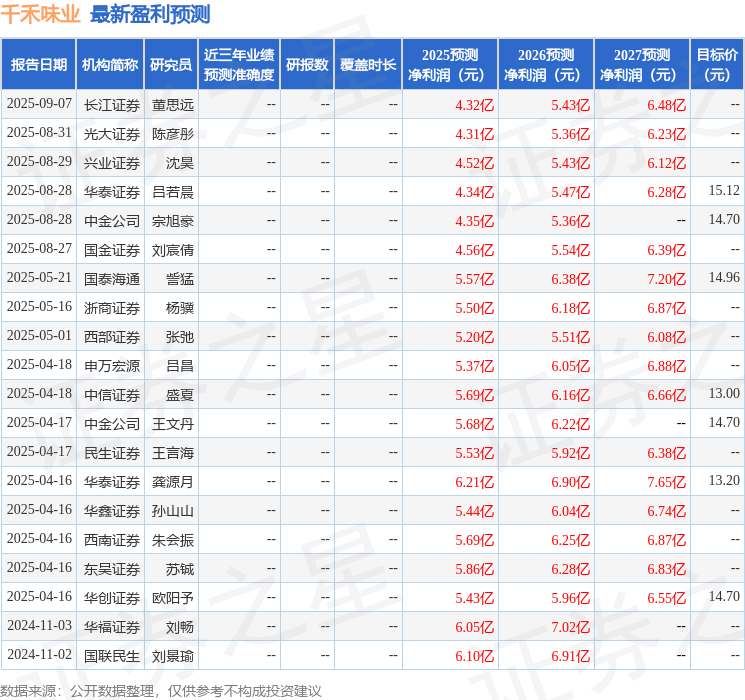745x700 pixels.
Task: Click the 最新盈利预测 heading
Action: click(x=150, y=14)
